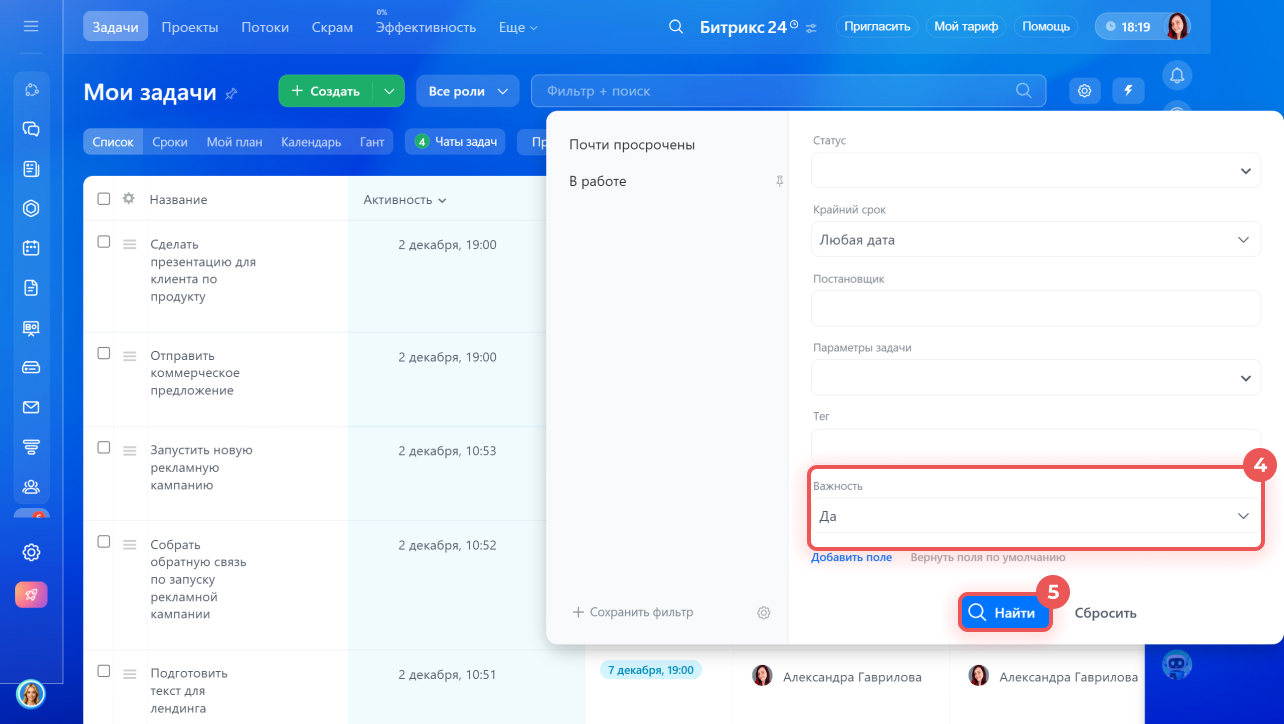This screenshot has width=1284, height=724.
Task: Click the filter settings gear icon
Action: point(763,612)
